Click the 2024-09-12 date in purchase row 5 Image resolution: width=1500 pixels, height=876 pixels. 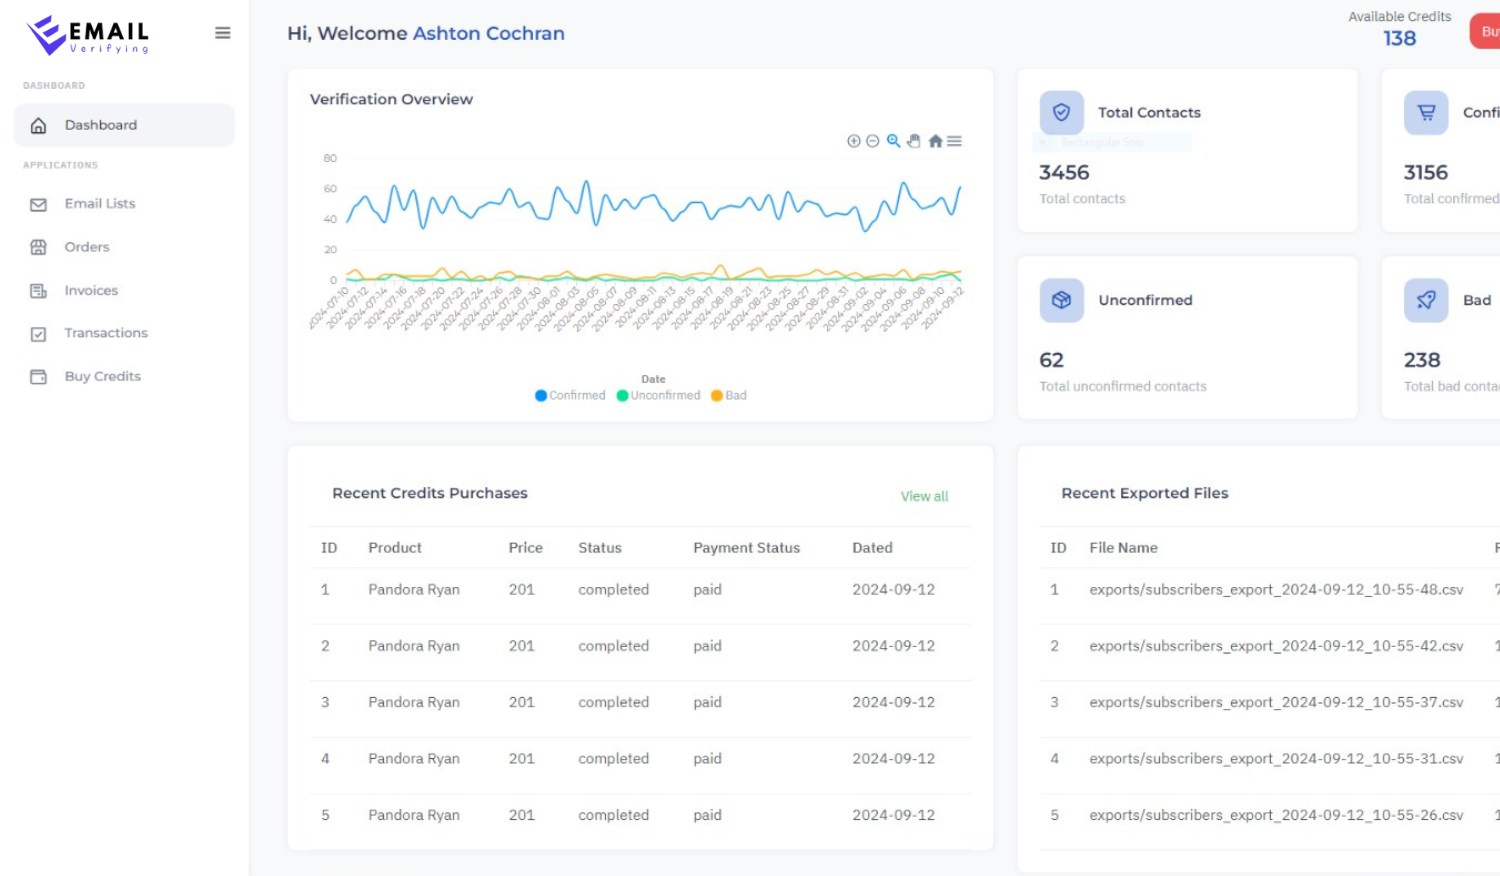(893, 815)
